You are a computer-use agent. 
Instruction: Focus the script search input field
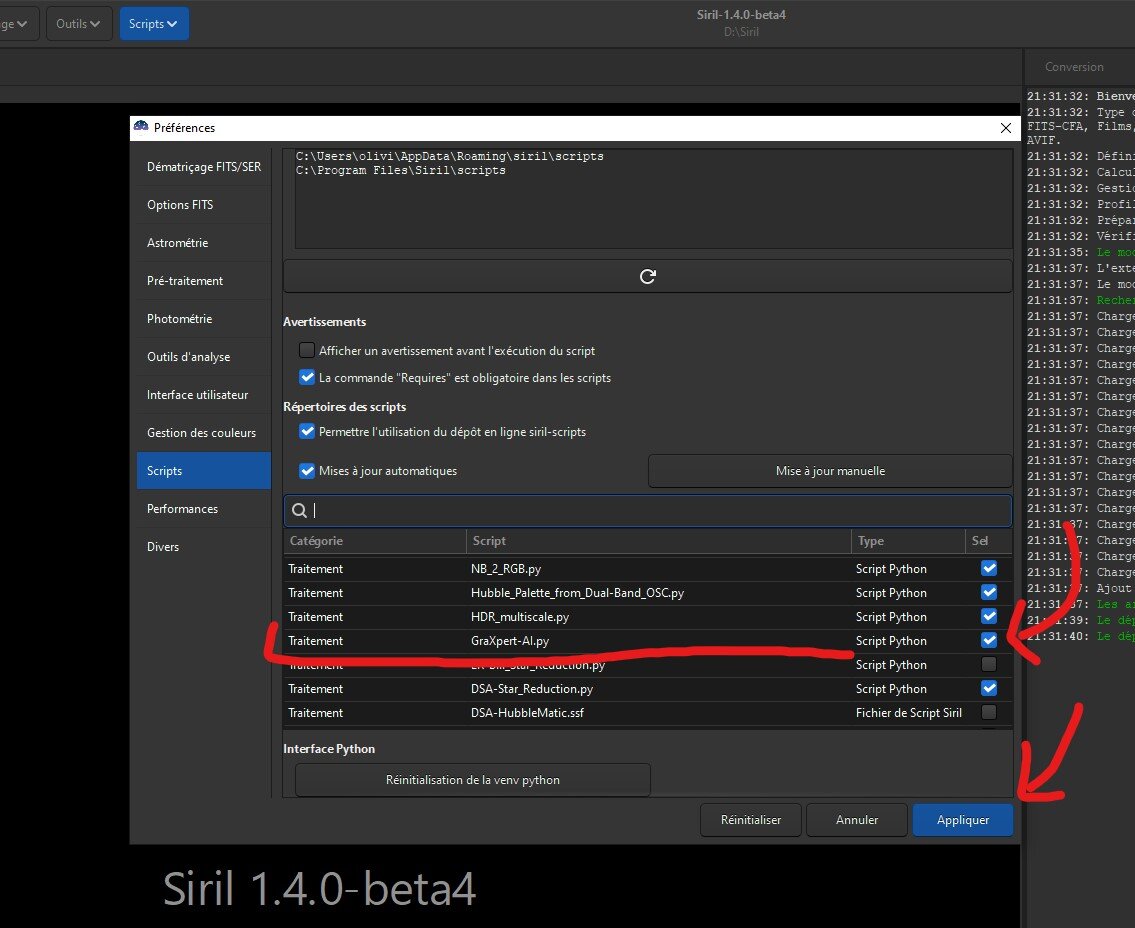click(648, 510)
